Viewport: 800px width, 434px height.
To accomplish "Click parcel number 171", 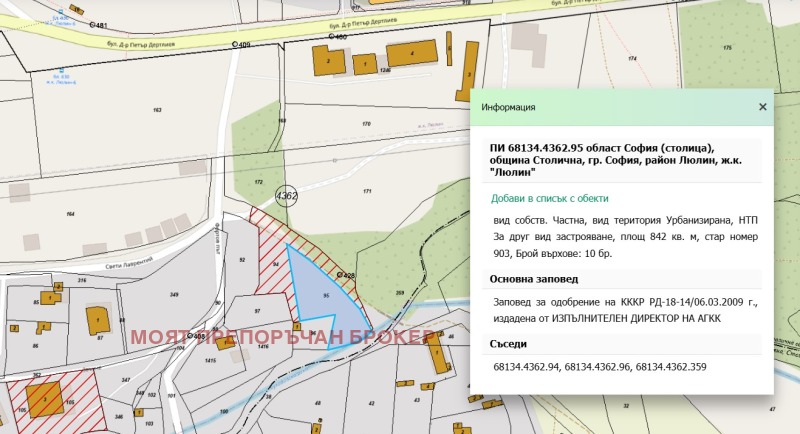I will 367,191.
